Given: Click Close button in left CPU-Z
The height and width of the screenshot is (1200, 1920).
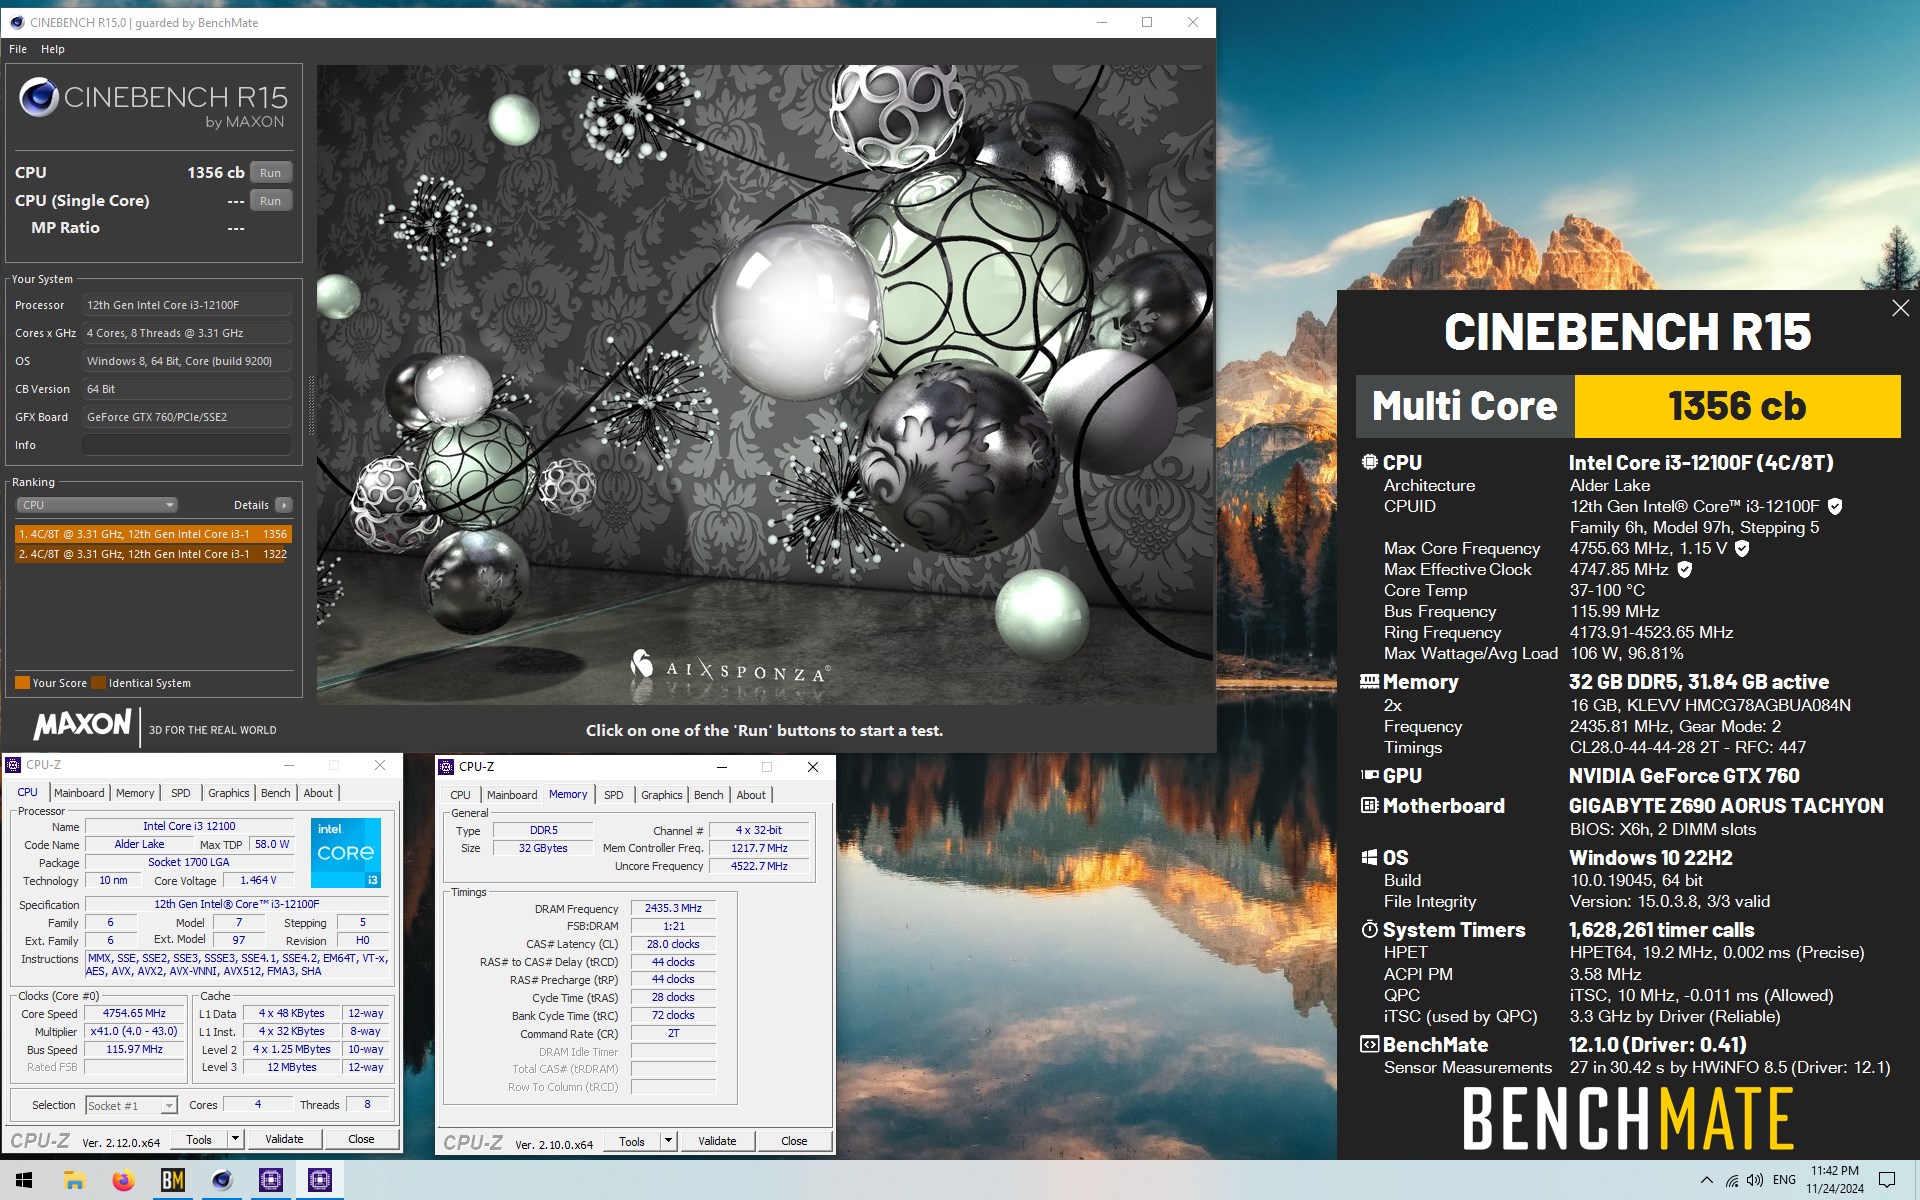Looking at the screenshot, I should point(361,1139).
